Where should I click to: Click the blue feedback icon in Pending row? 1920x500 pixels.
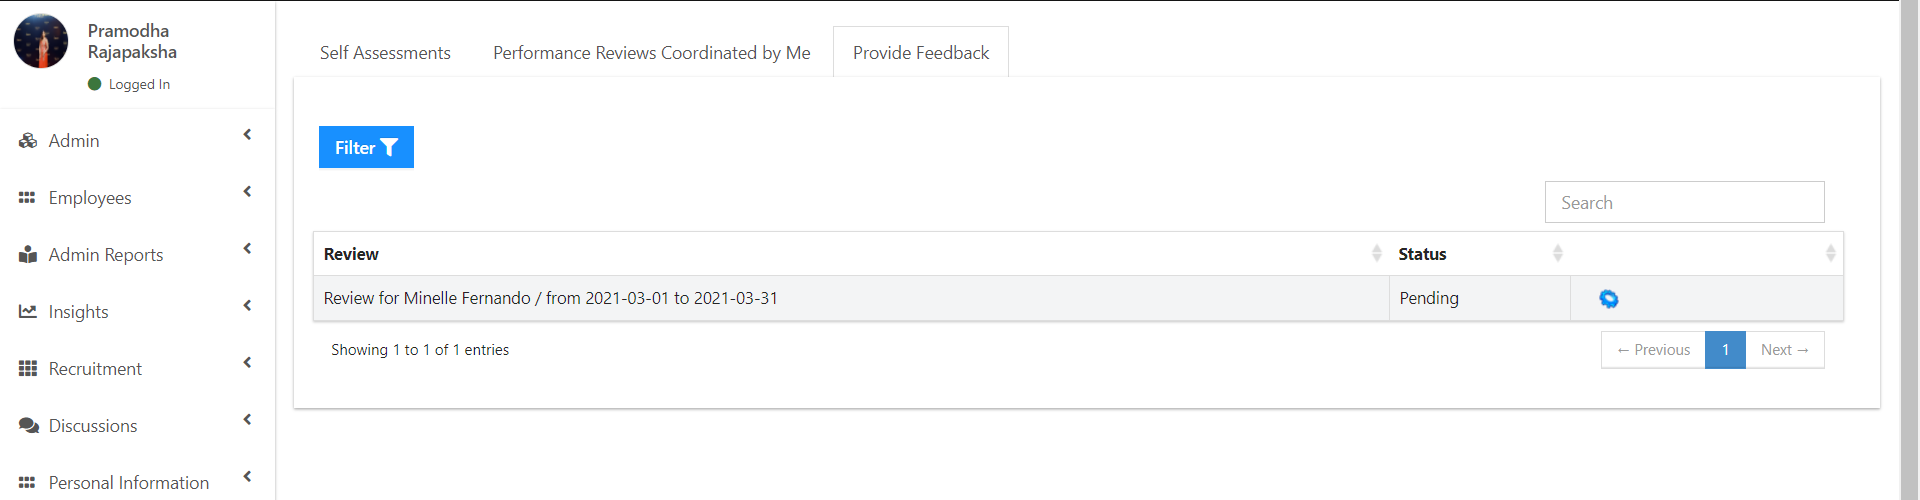[x=1609, y=299]
